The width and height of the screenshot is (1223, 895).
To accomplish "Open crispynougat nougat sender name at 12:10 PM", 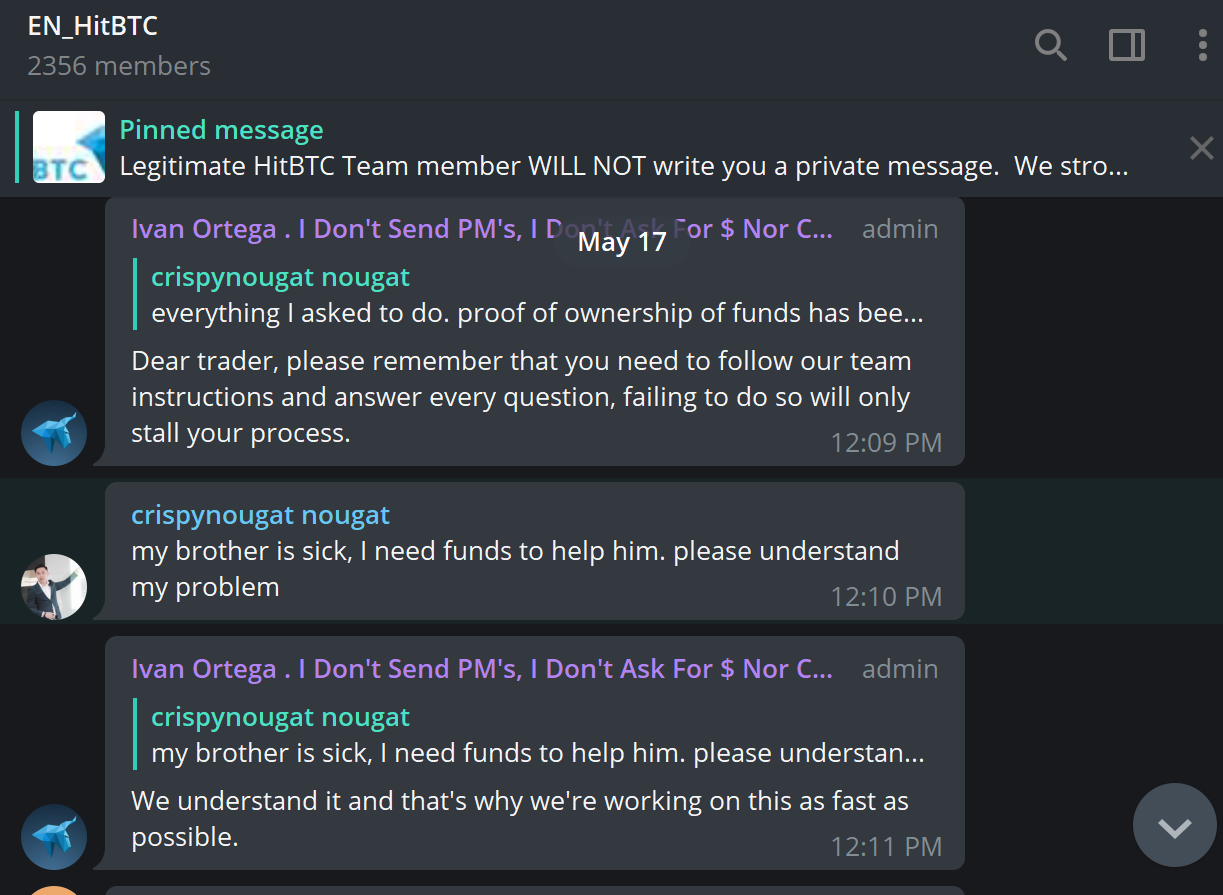I will coord(260,515).
